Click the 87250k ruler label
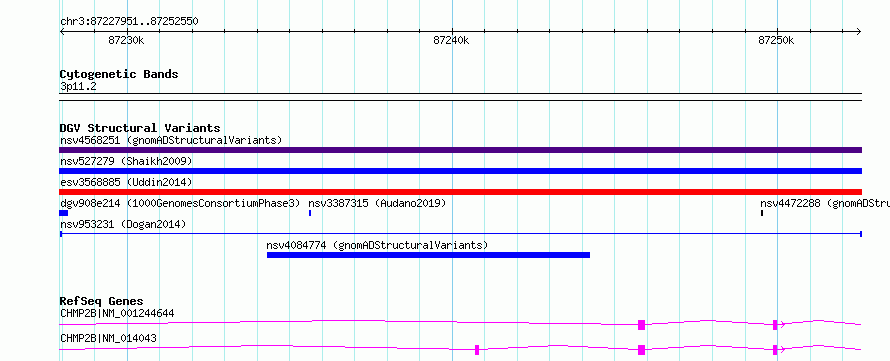Viewport: 890px width, 361px height. (776, 40)
